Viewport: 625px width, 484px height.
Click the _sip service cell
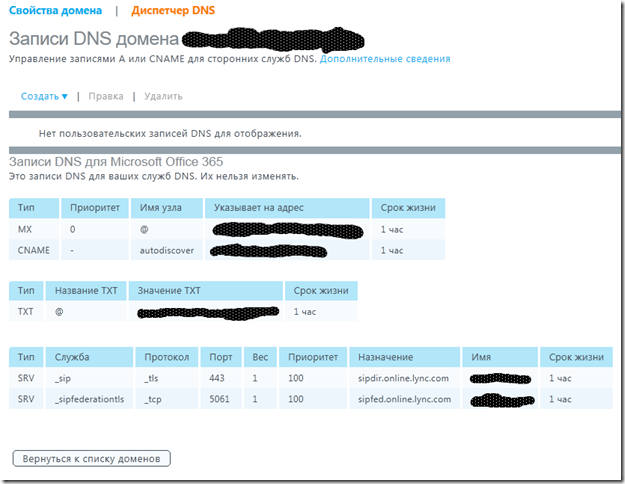pyautogui.click(x=65, y=378)
